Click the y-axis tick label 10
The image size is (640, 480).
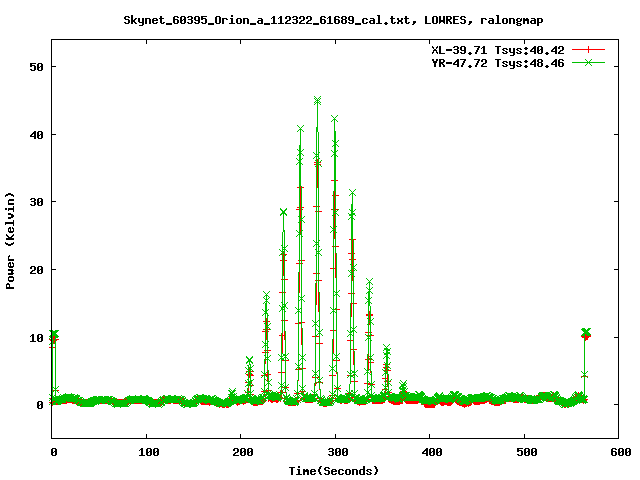36,338
